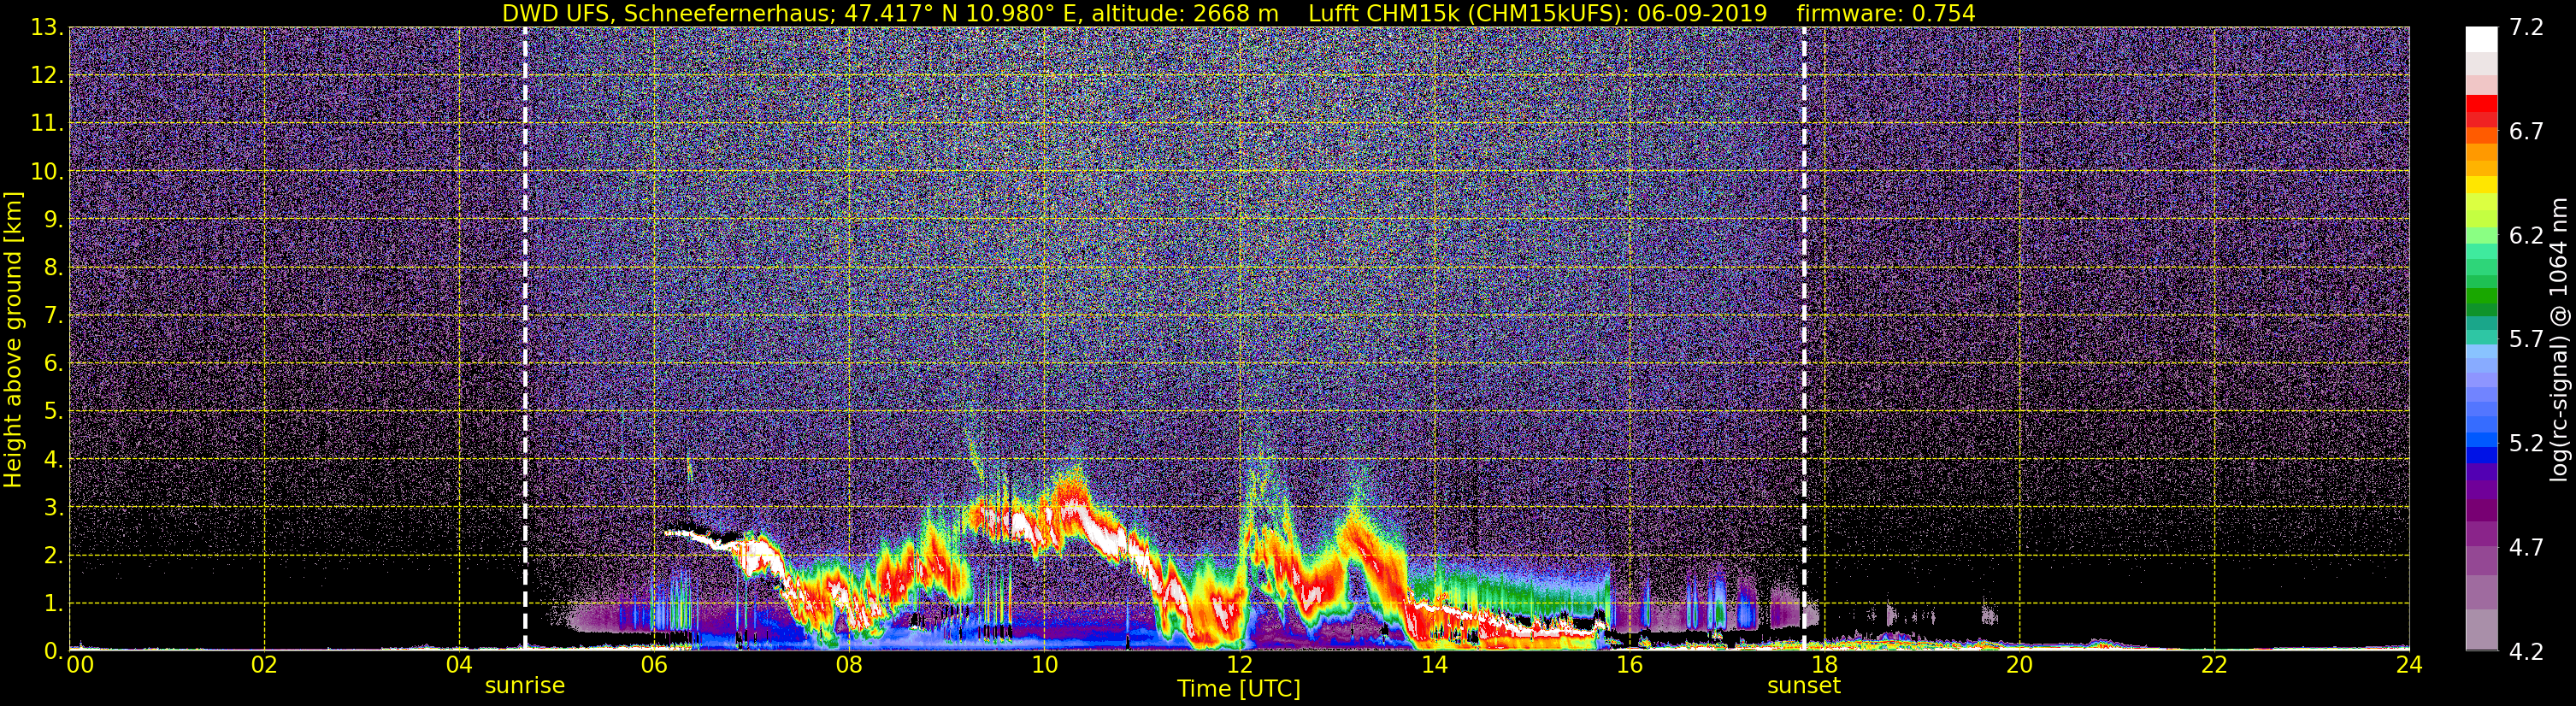Click the time axis tick label '24'
This screenshot has width=2576, height=706.
pos(2409,665)
